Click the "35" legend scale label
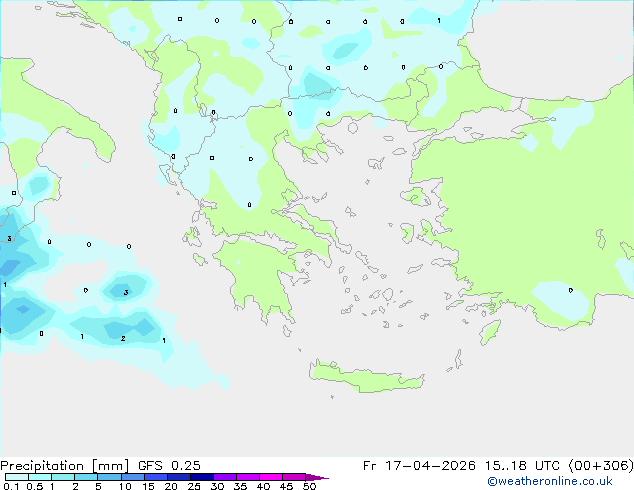Viewport: 634px width, 490px height. (240, 486)
